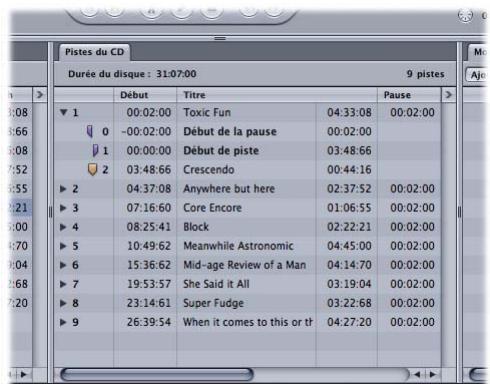This screenshot has height=387, width=490.
Task: Click start time 15:36:62 of track 6
Action: 149,265
